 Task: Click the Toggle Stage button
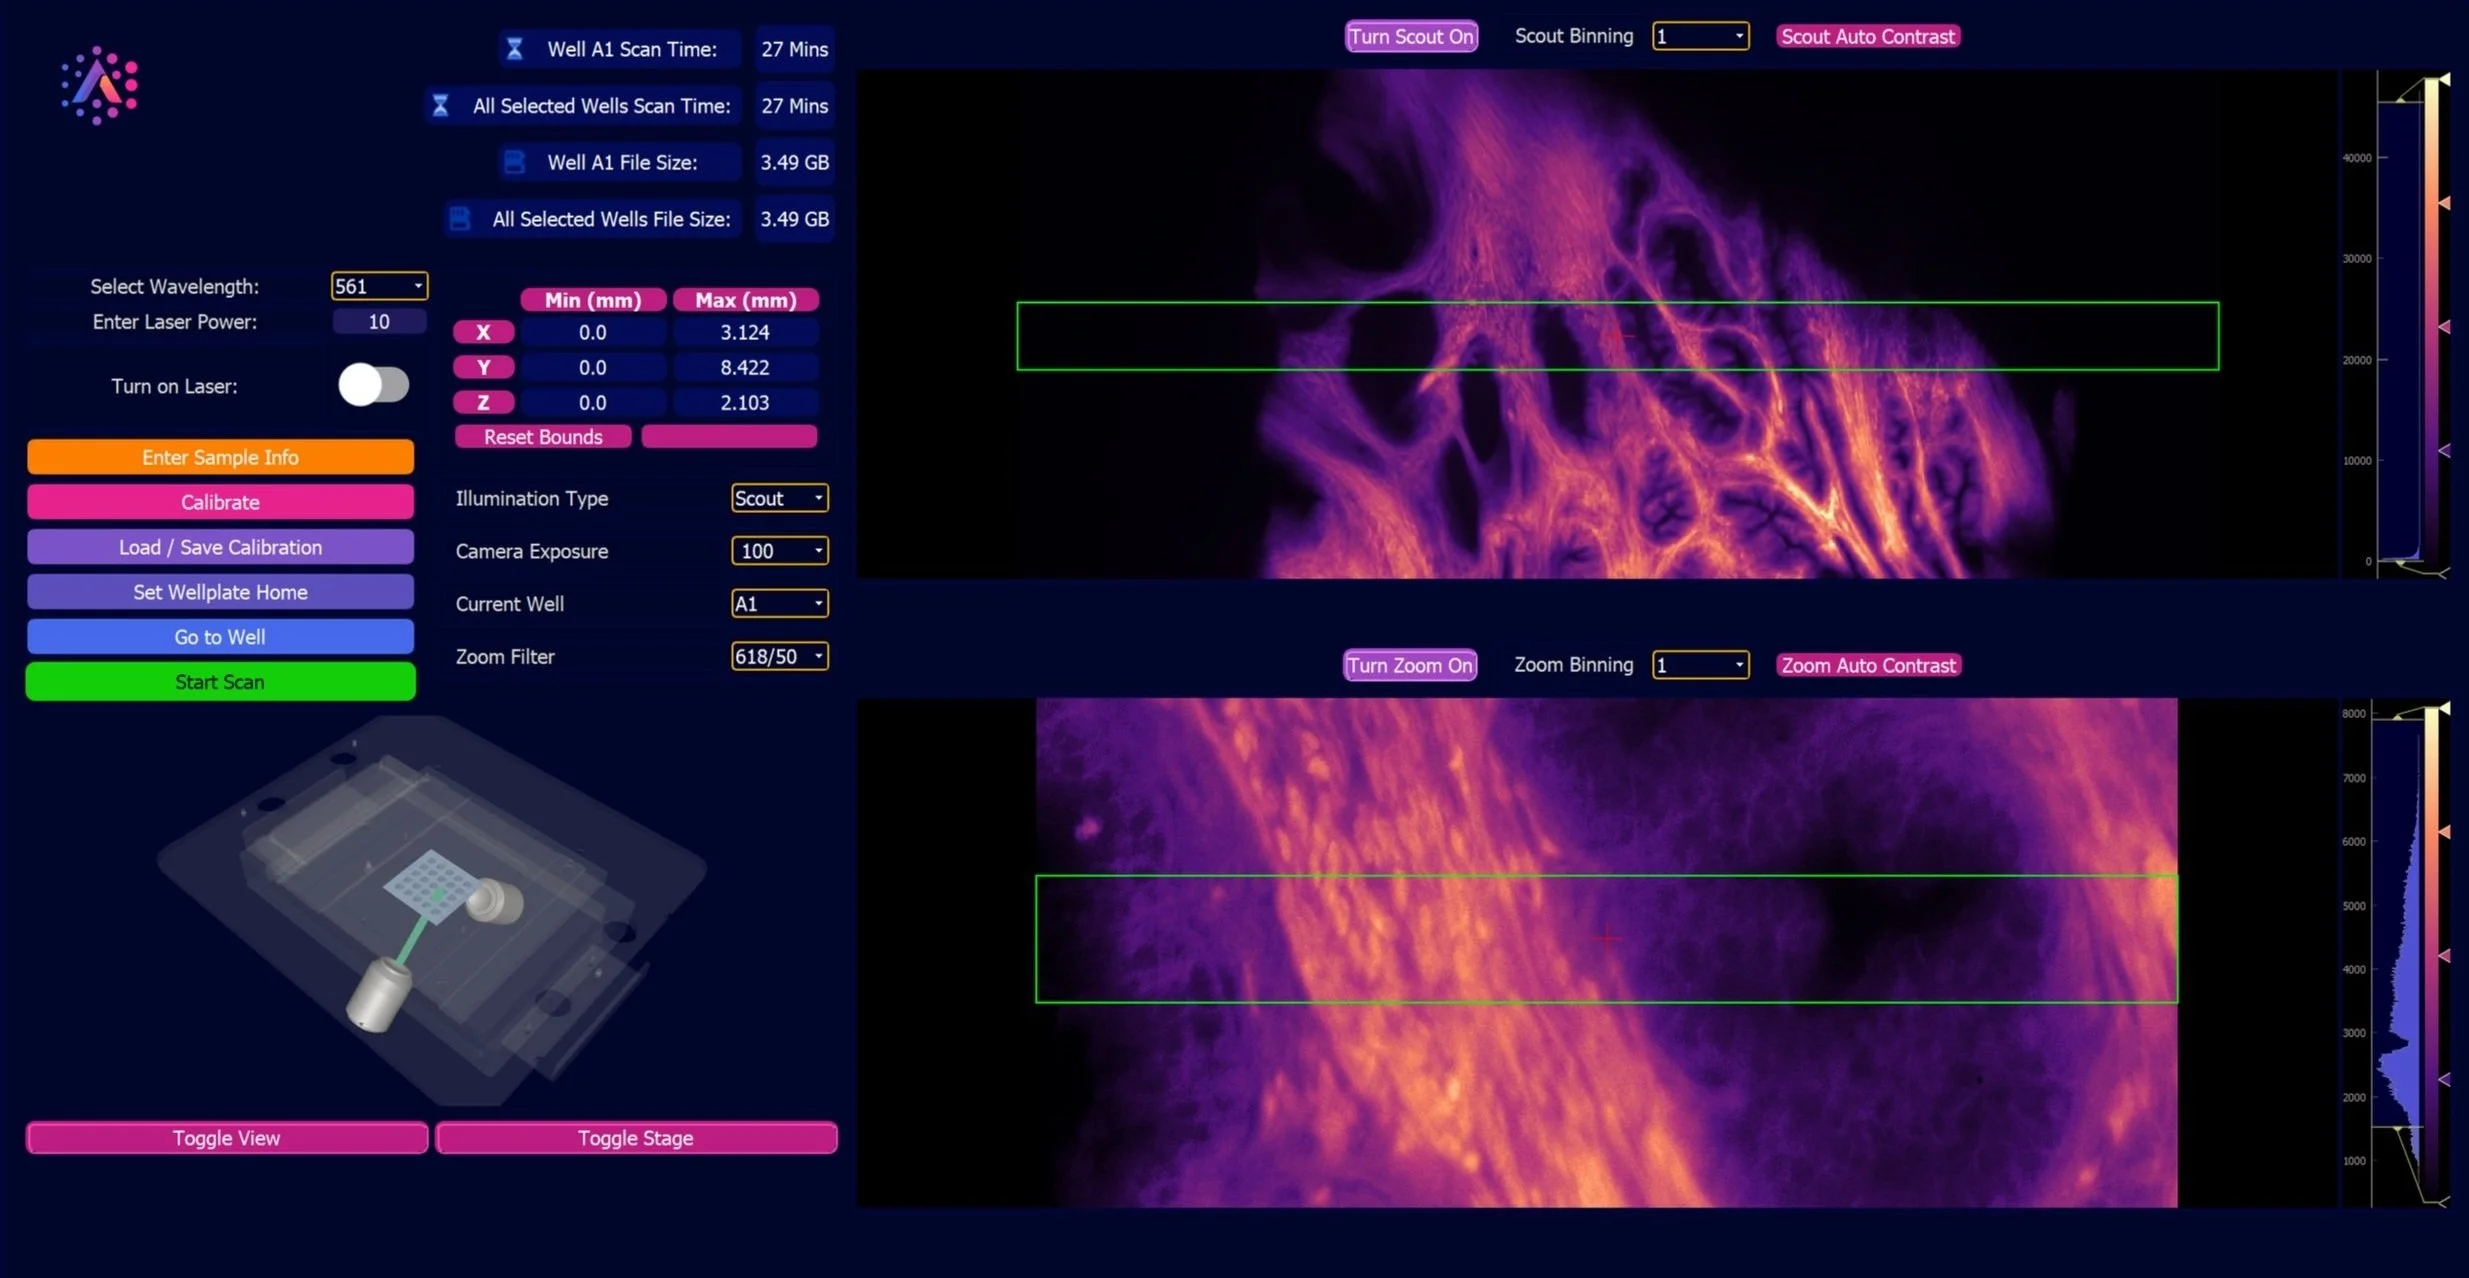coord(636,1138)
